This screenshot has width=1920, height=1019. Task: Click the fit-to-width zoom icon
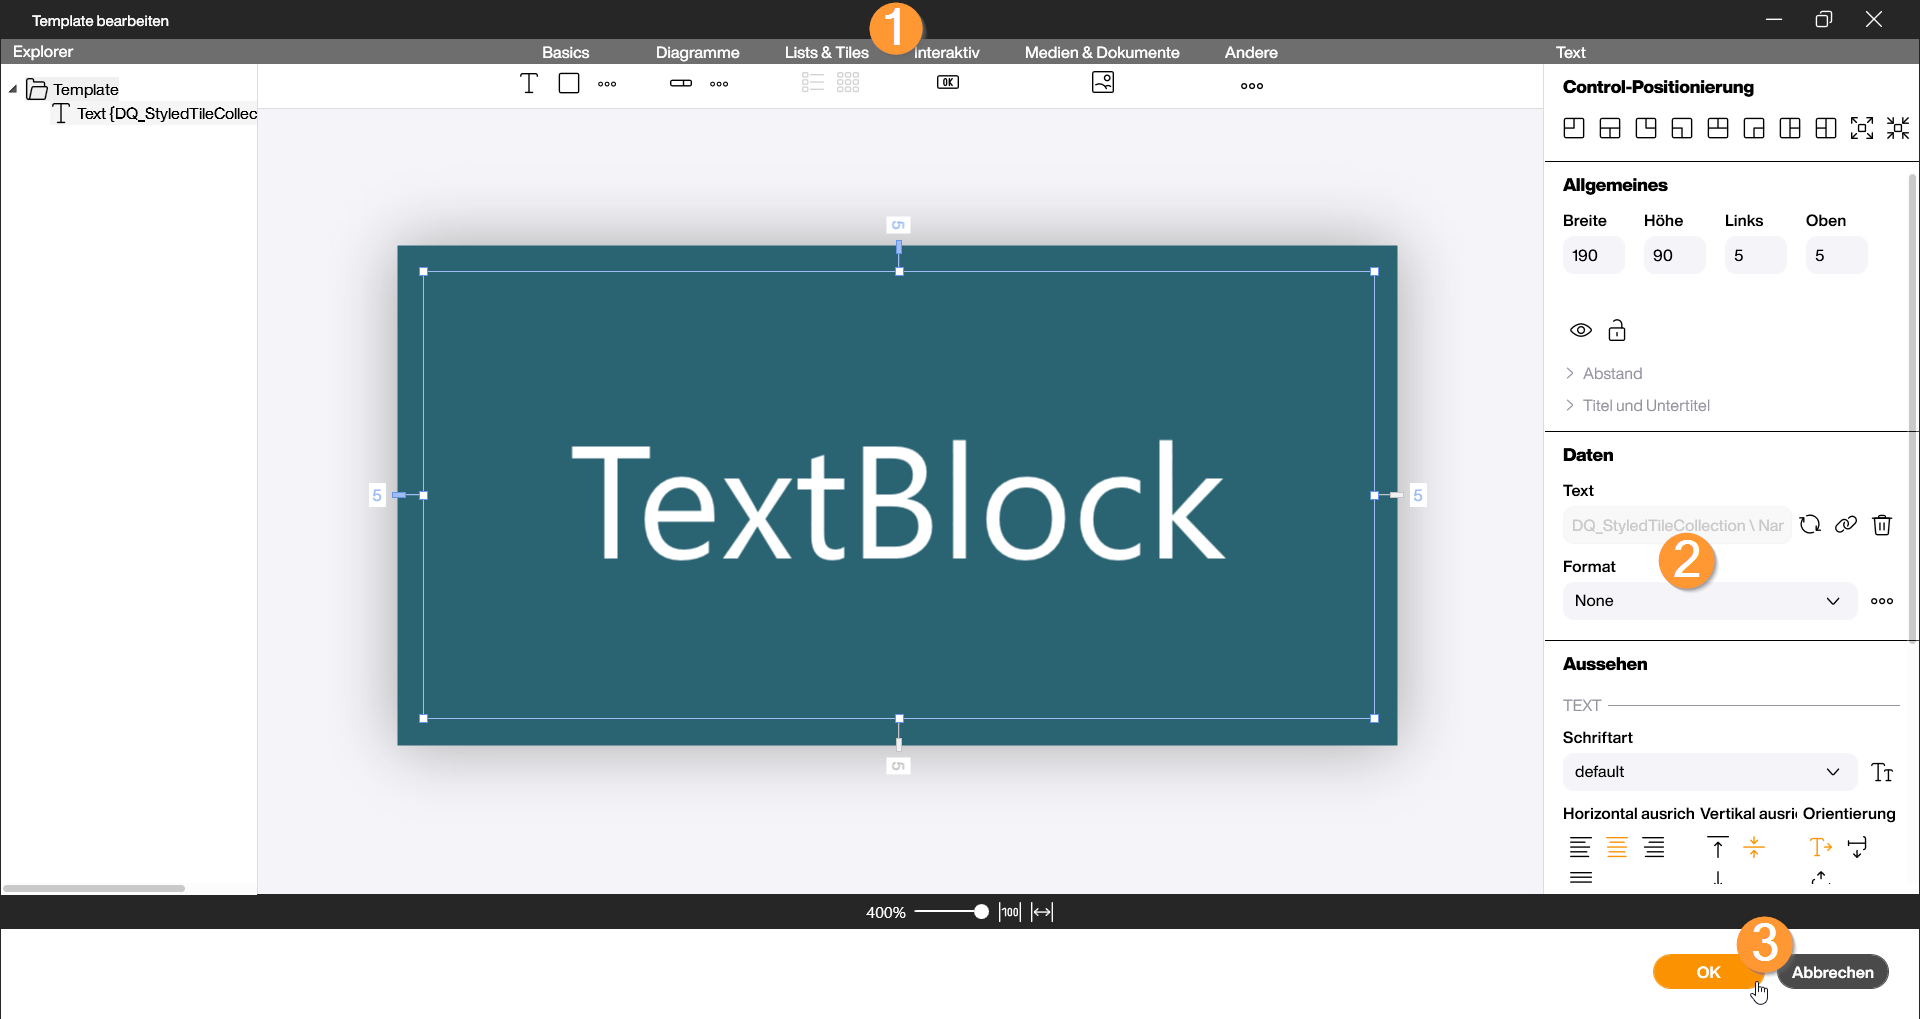click(x=1042, y=912)
